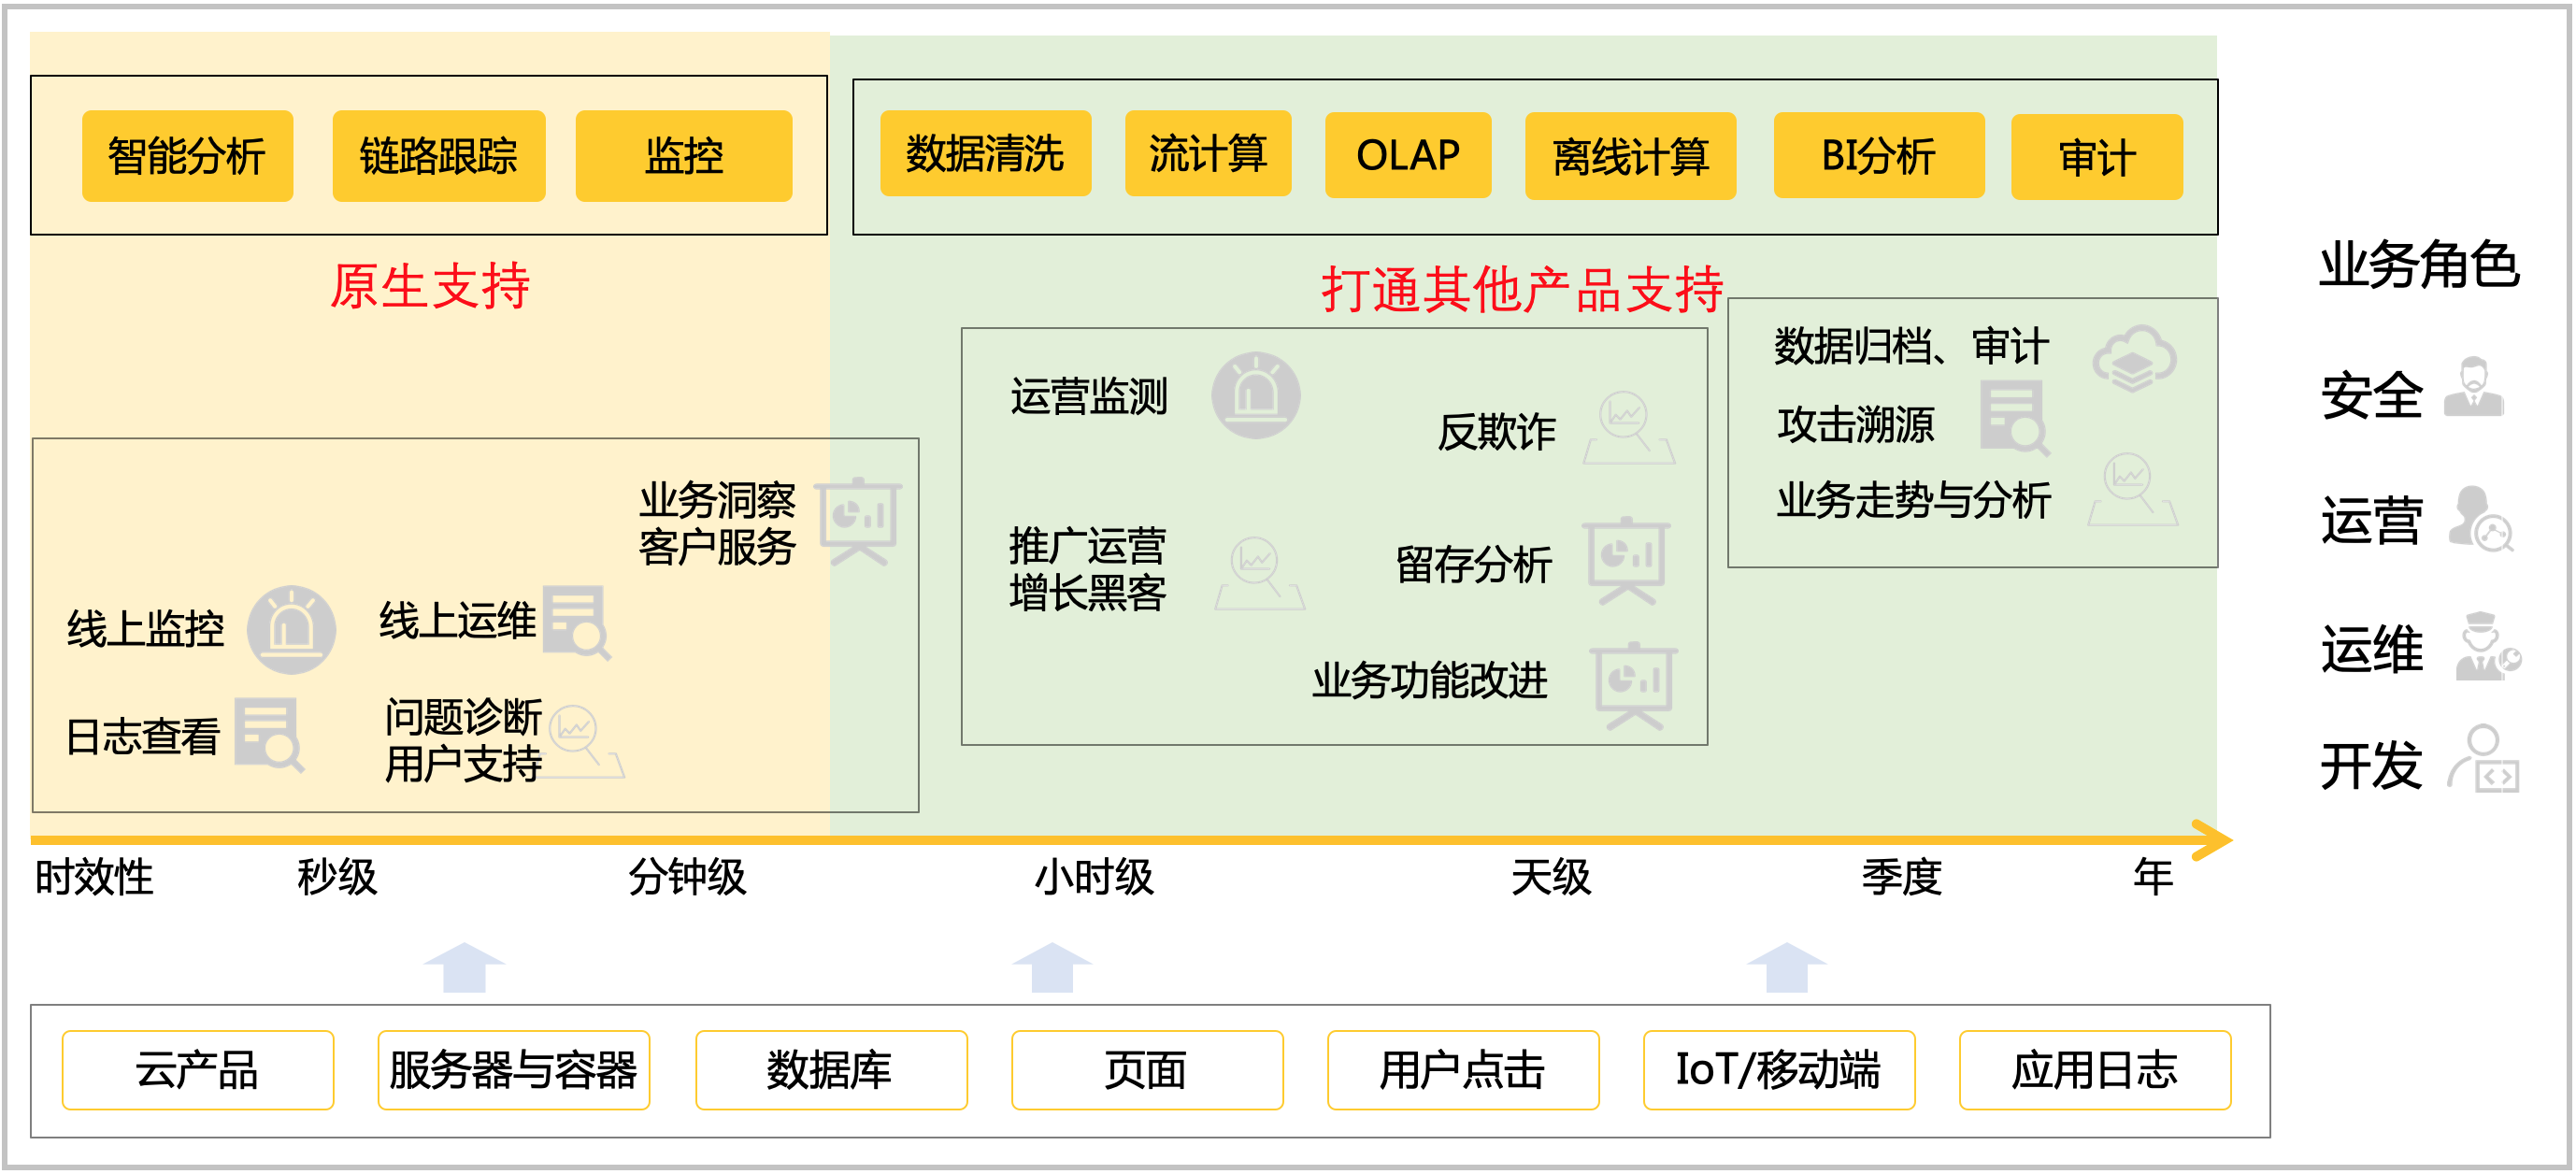Image resolution: width=2576 pixels, height=1174 pixels.
Task: Click the 留存分析 text label
Action: 1474,564
